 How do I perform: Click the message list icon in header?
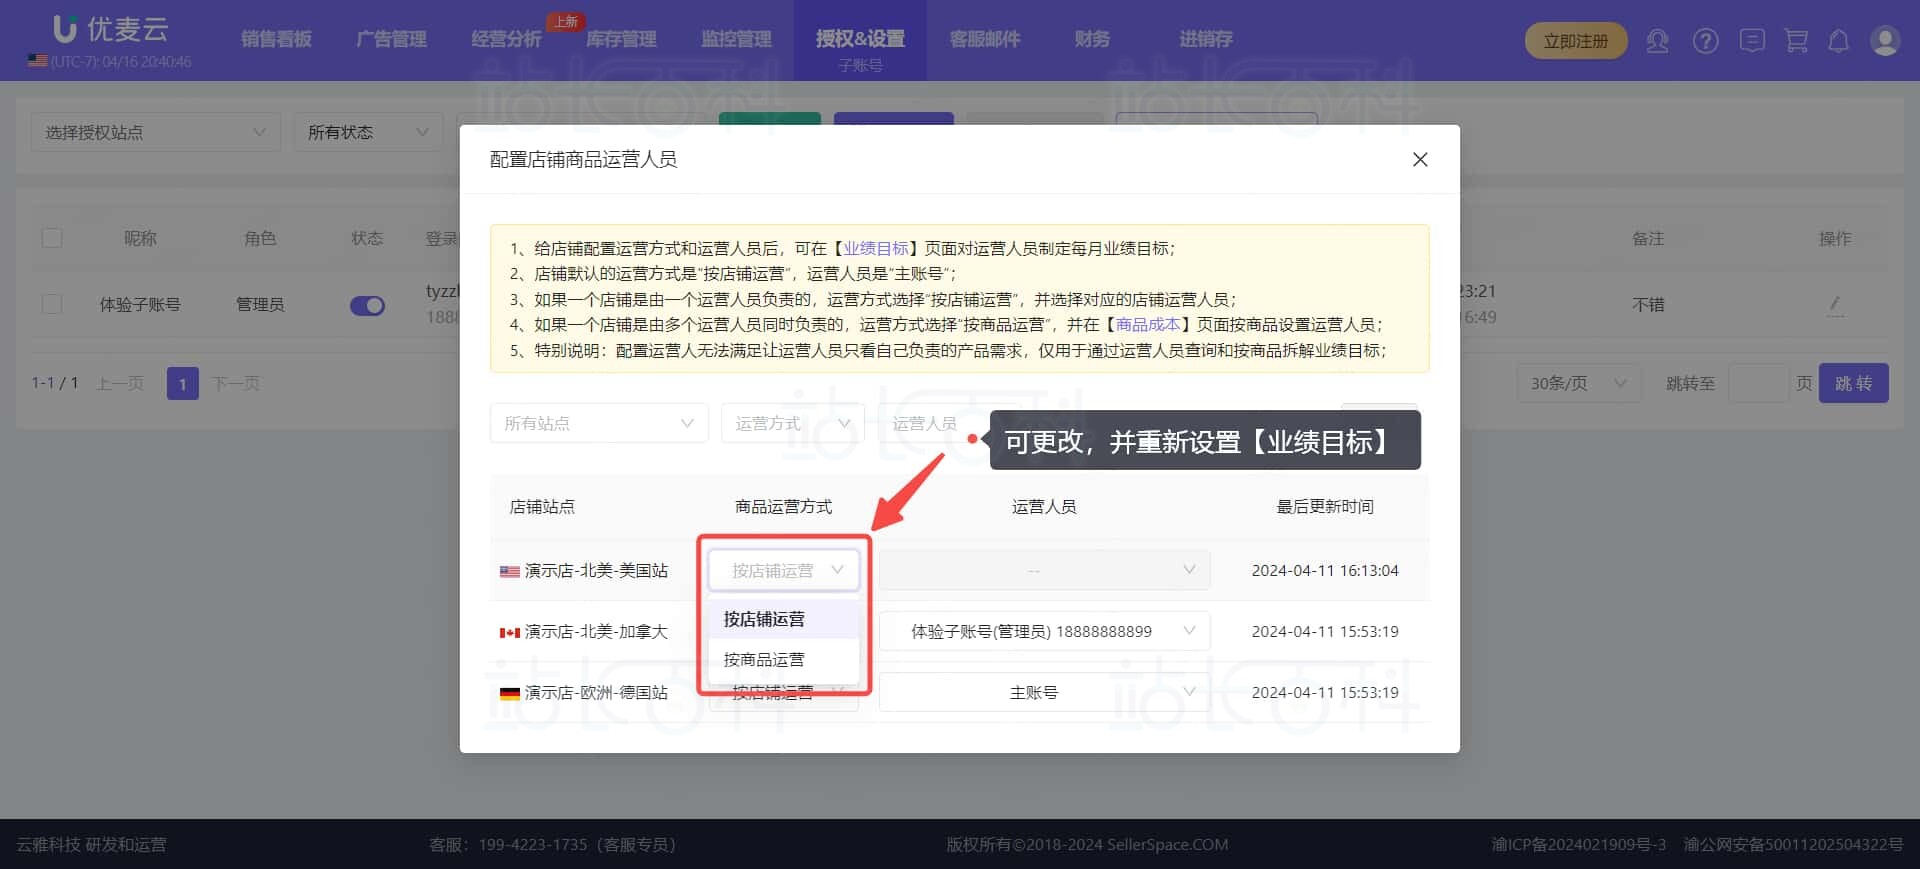point(1751,41)
